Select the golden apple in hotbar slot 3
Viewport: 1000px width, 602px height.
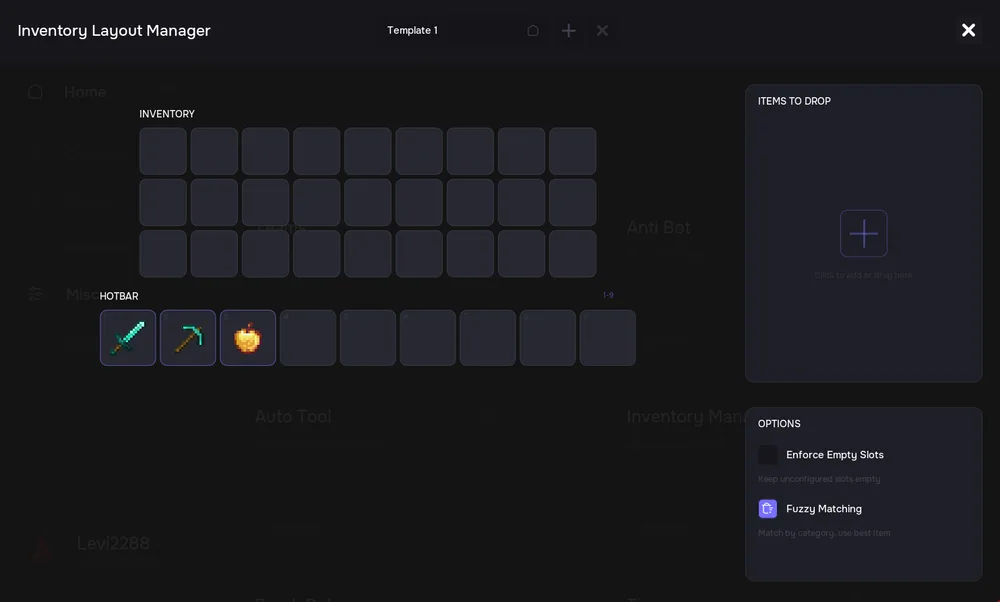tap(248, 338)
